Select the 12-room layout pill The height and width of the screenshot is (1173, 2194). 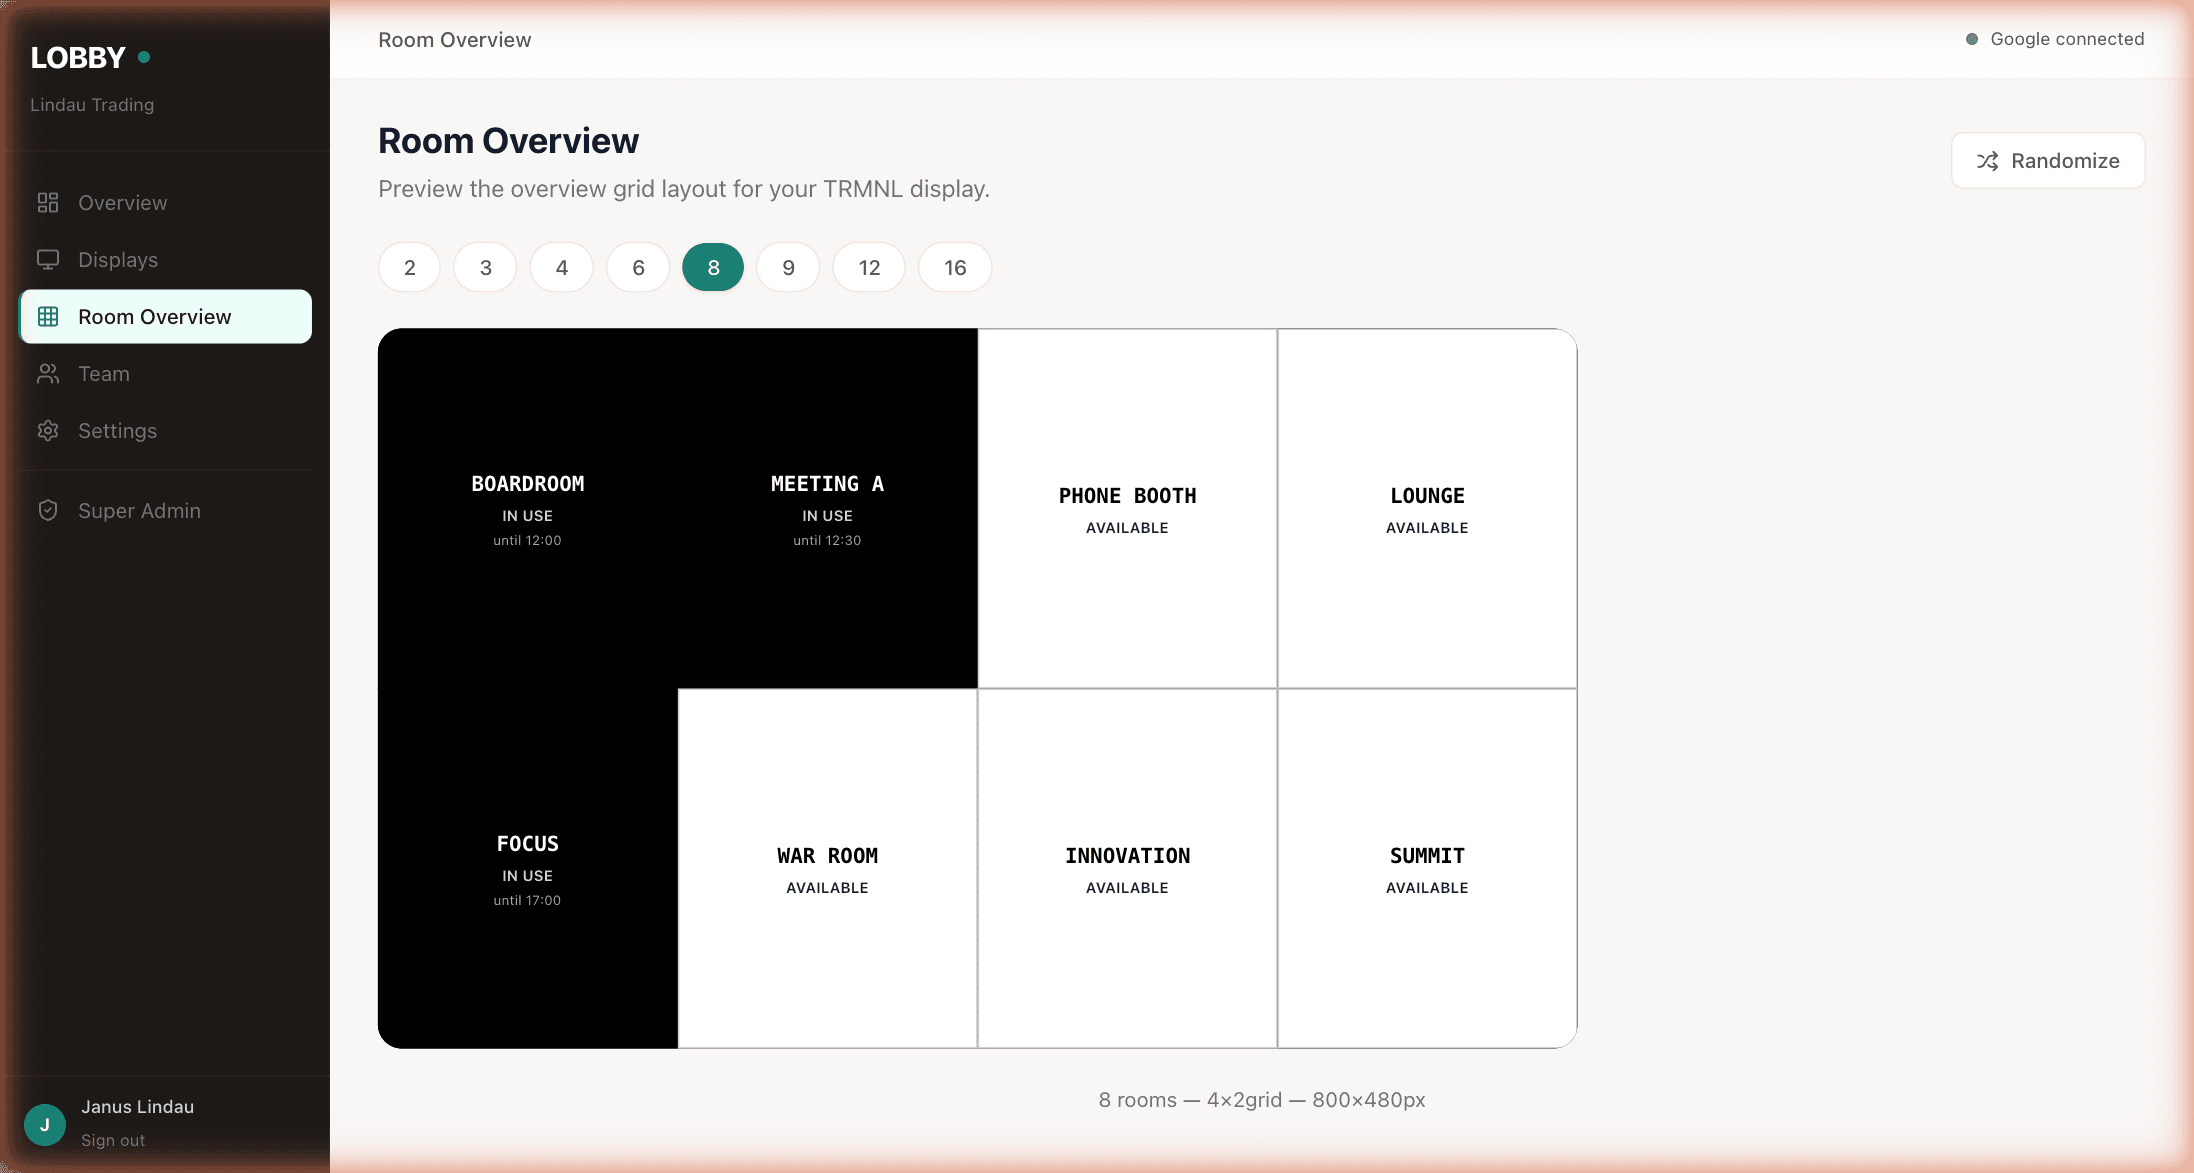point(869,267)
